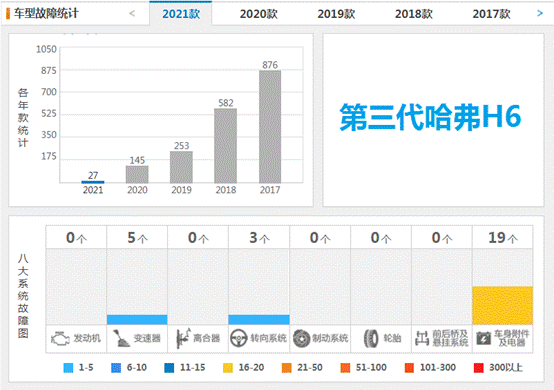Click the 制动系统 label text

coord(330,338)
